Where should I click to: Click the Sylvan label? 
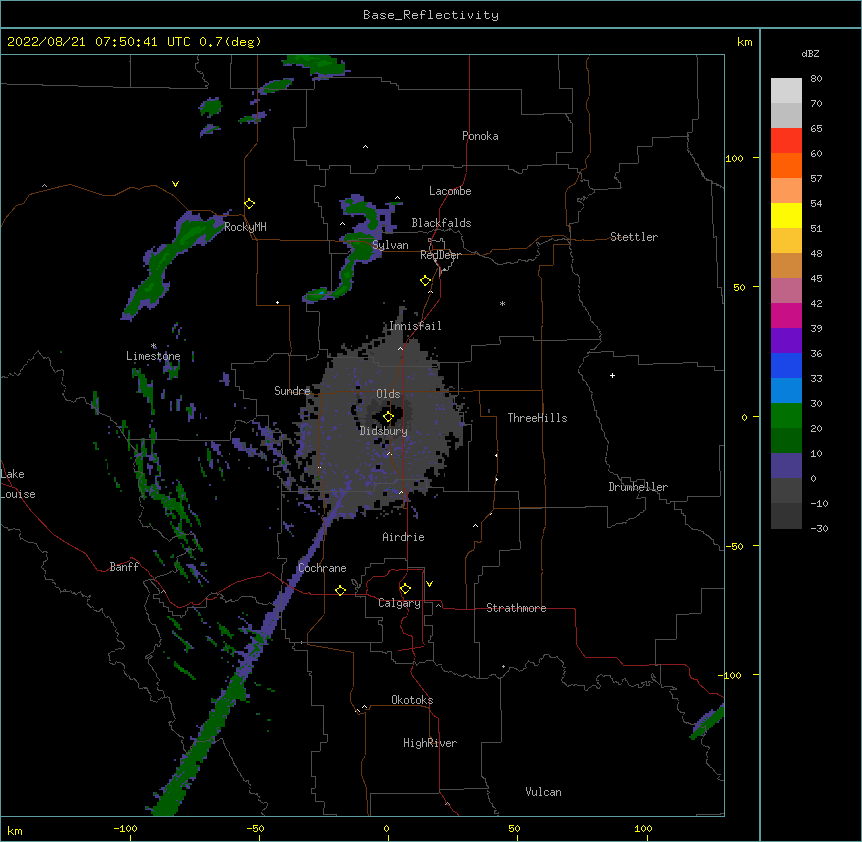(x=390, y=245)
